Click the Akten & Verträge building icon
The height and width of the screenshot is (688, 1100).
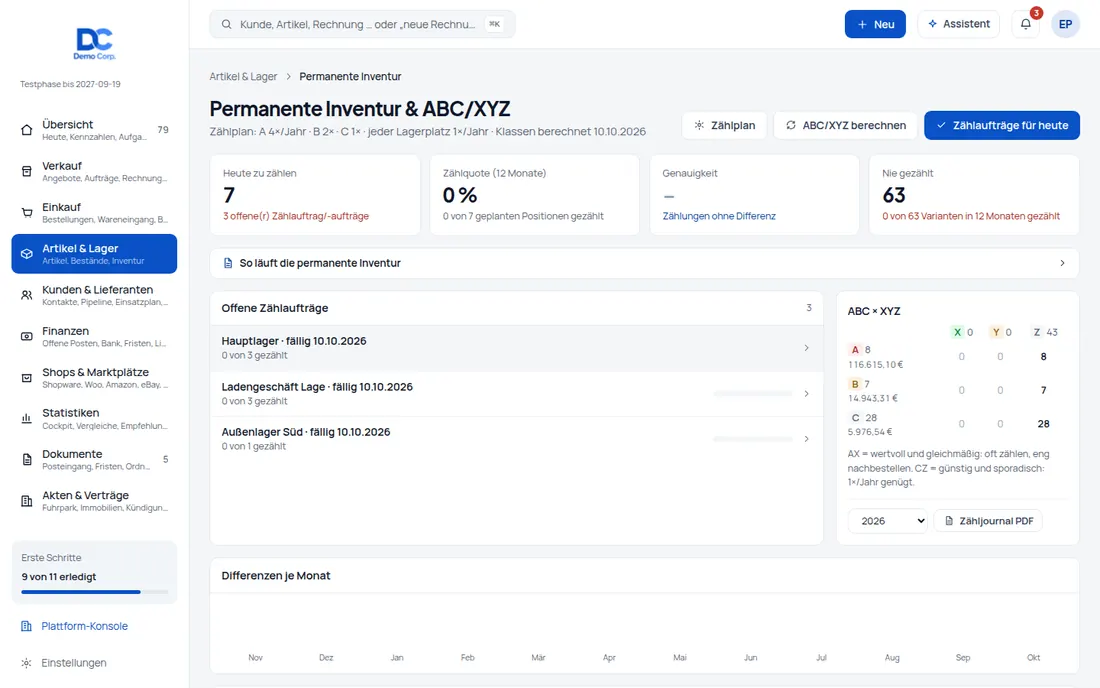pos(27,501)
